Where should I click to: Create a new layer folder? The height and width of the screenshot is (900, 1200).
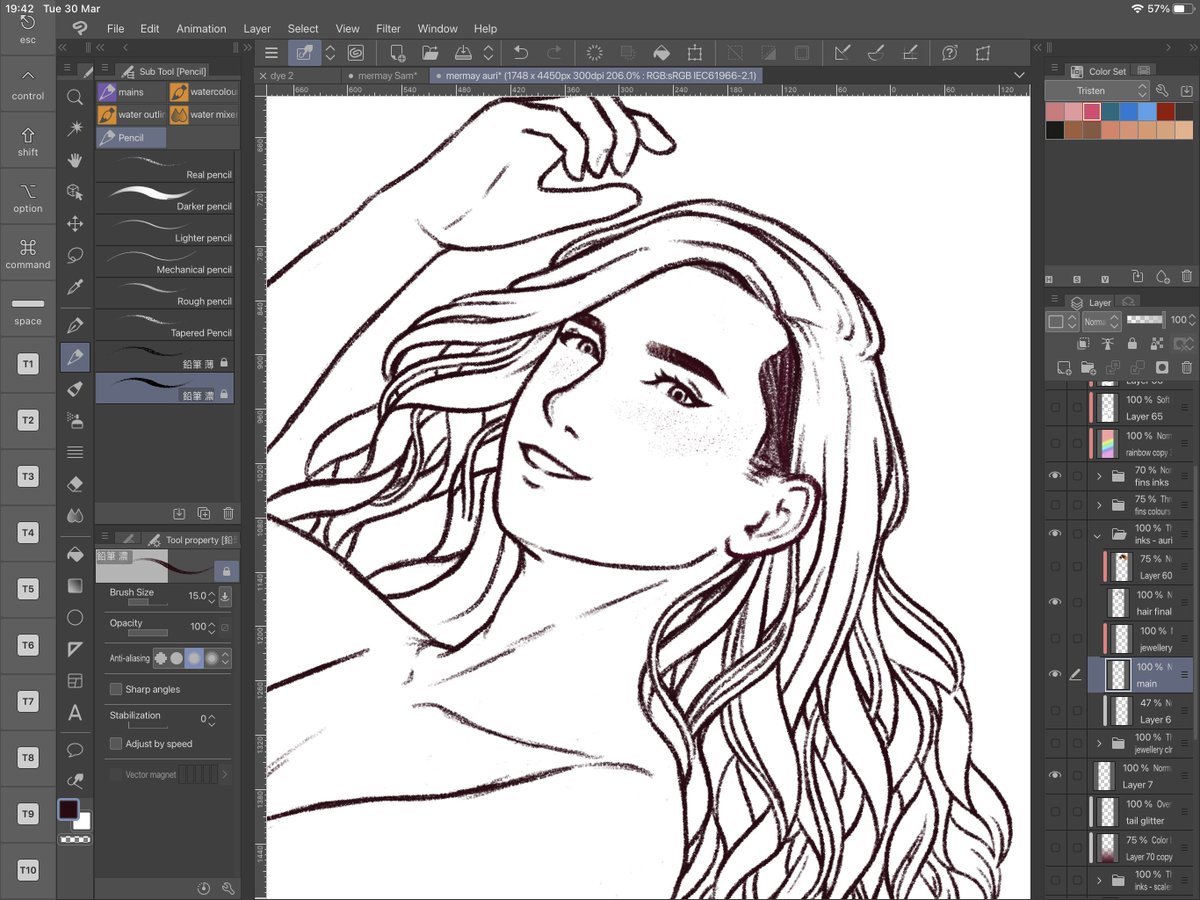point(1087,368)
